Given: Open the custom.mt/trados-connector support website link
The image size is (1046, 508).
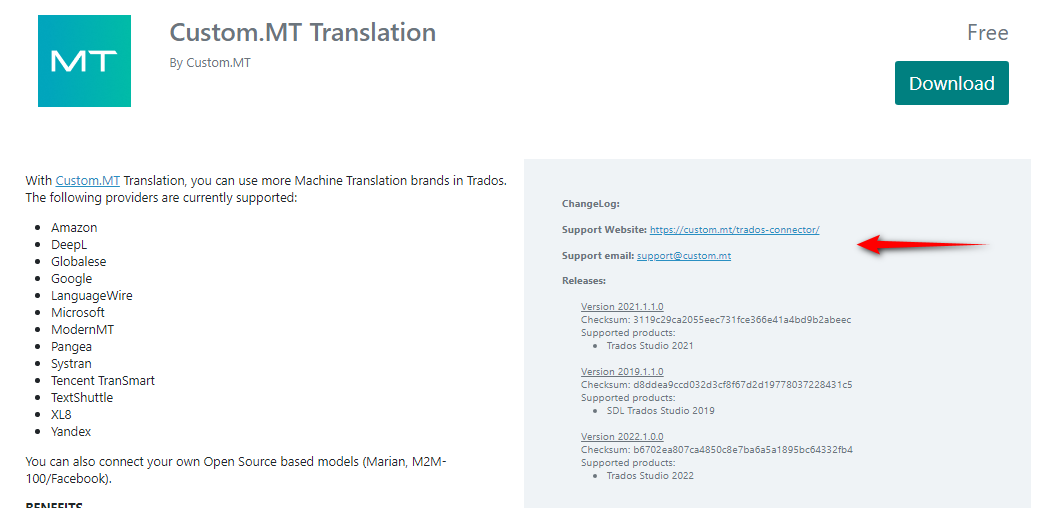Looking at the screenshot, I should [734, 229].
